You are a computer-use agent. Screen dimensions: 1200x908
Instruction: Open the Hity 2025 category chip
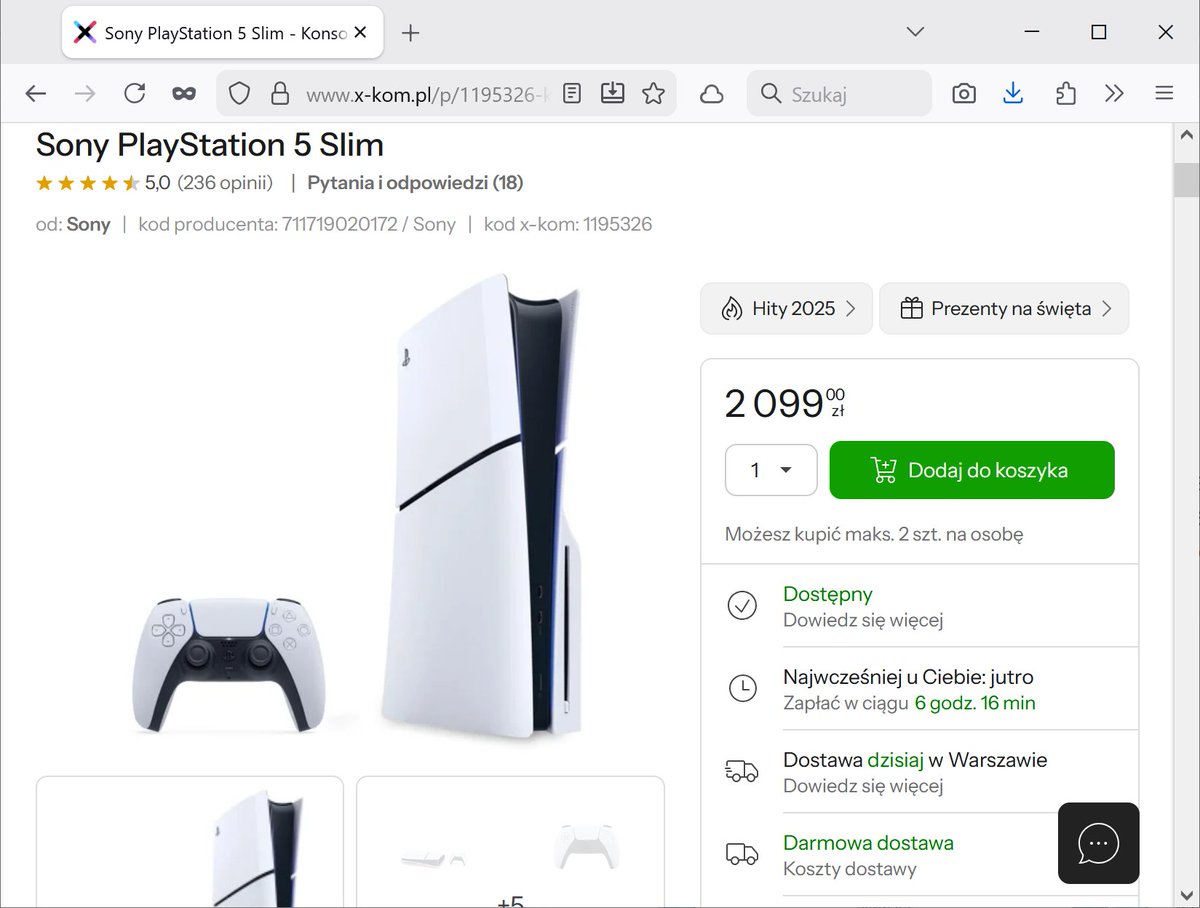[x=786, y=308]
